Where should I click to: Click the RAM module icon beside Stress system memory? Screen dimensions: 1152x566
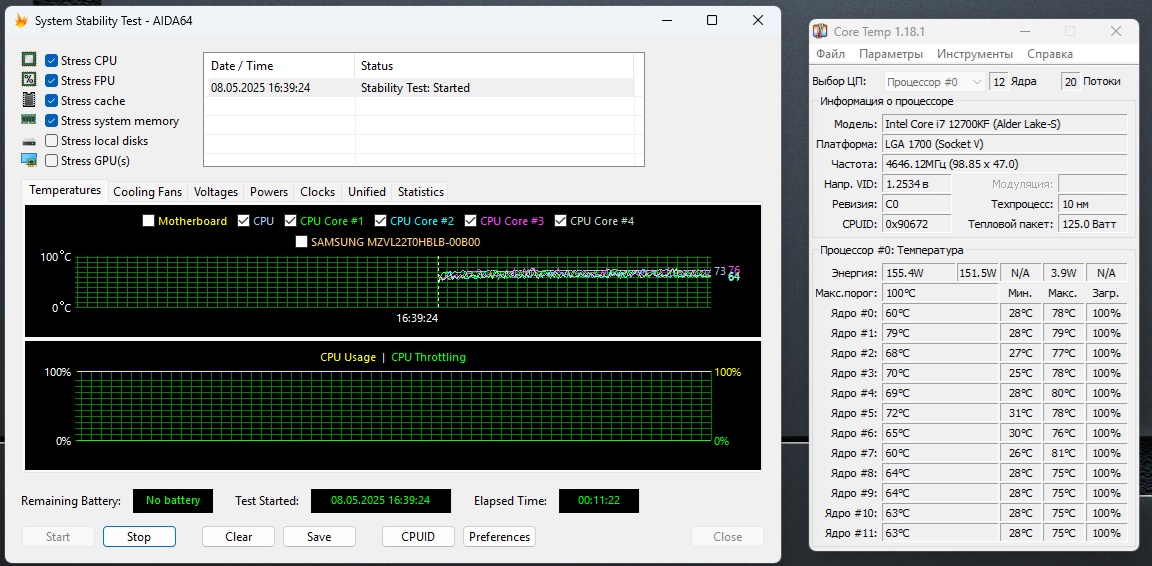(29, 120)
